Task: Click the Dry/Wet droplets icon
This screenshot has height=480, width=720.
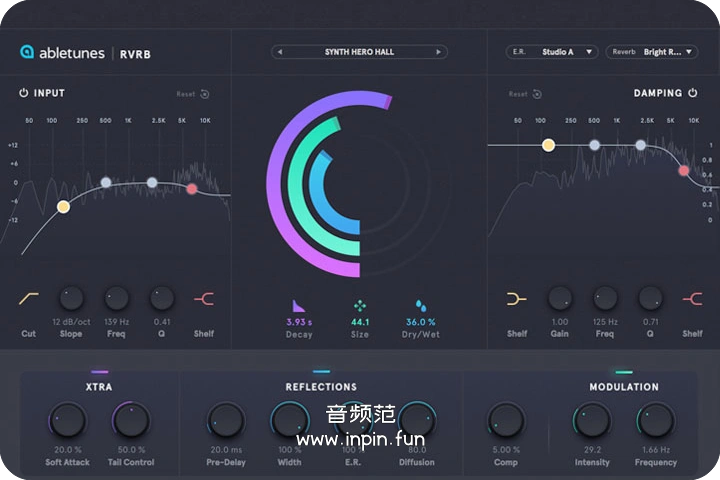Action: click(422, 305)
